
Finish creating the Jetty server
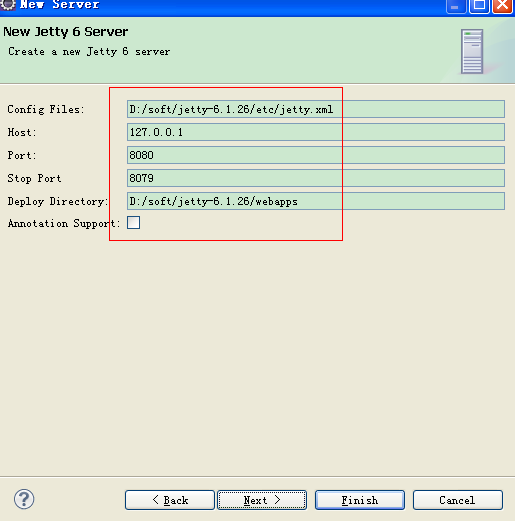[360, 500]
